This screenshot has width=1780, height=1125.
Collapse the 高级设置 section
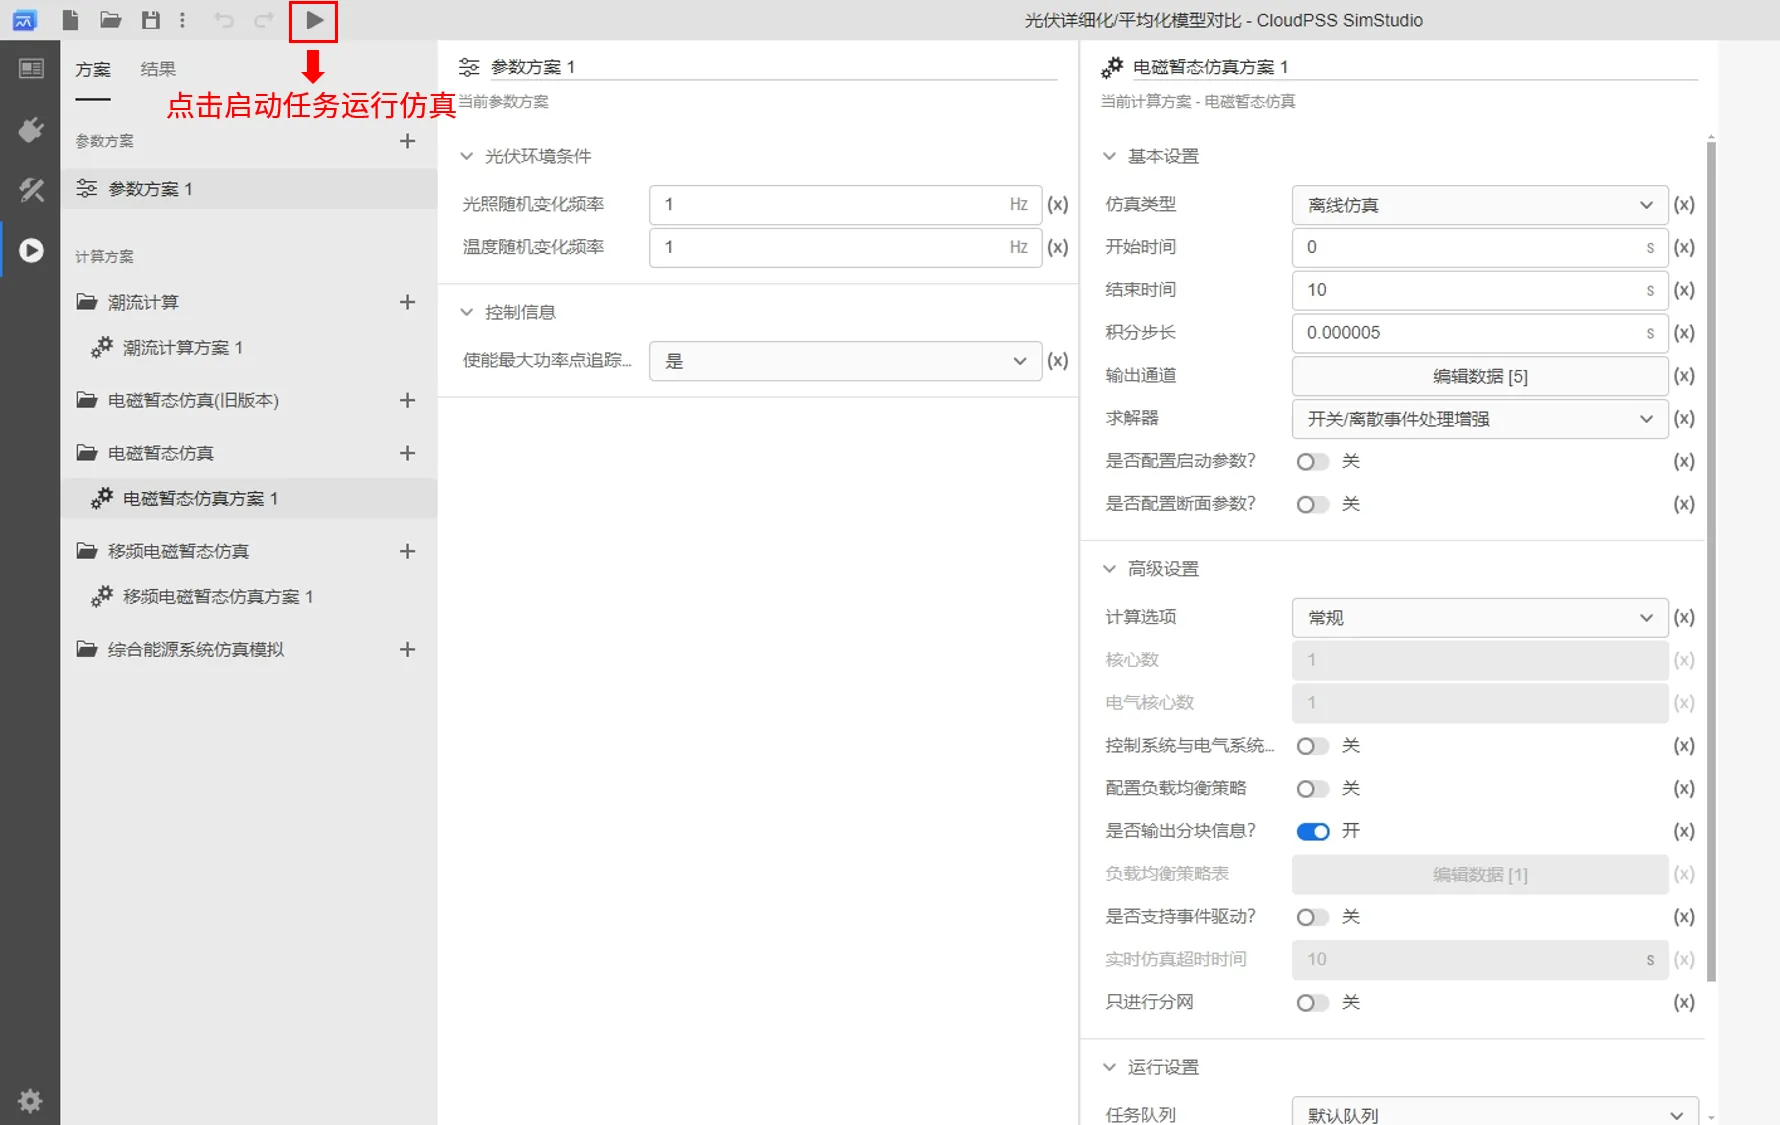coord(1109,568)
